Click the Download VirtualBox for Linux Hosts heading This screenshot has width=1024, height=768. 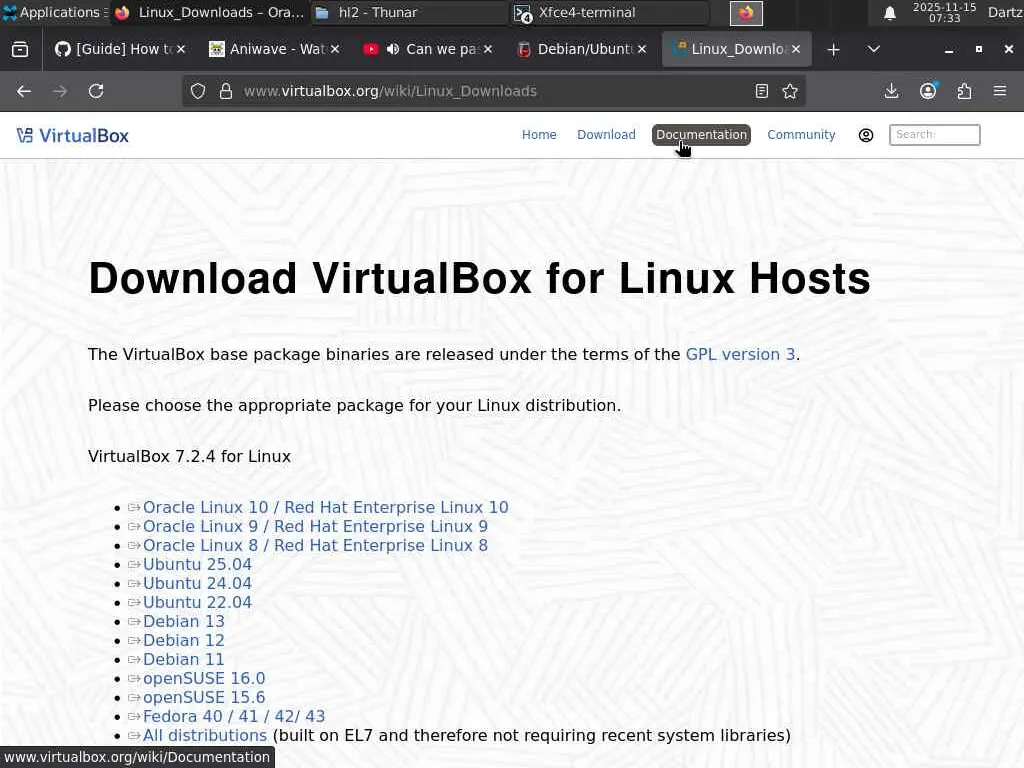point(479,278)
